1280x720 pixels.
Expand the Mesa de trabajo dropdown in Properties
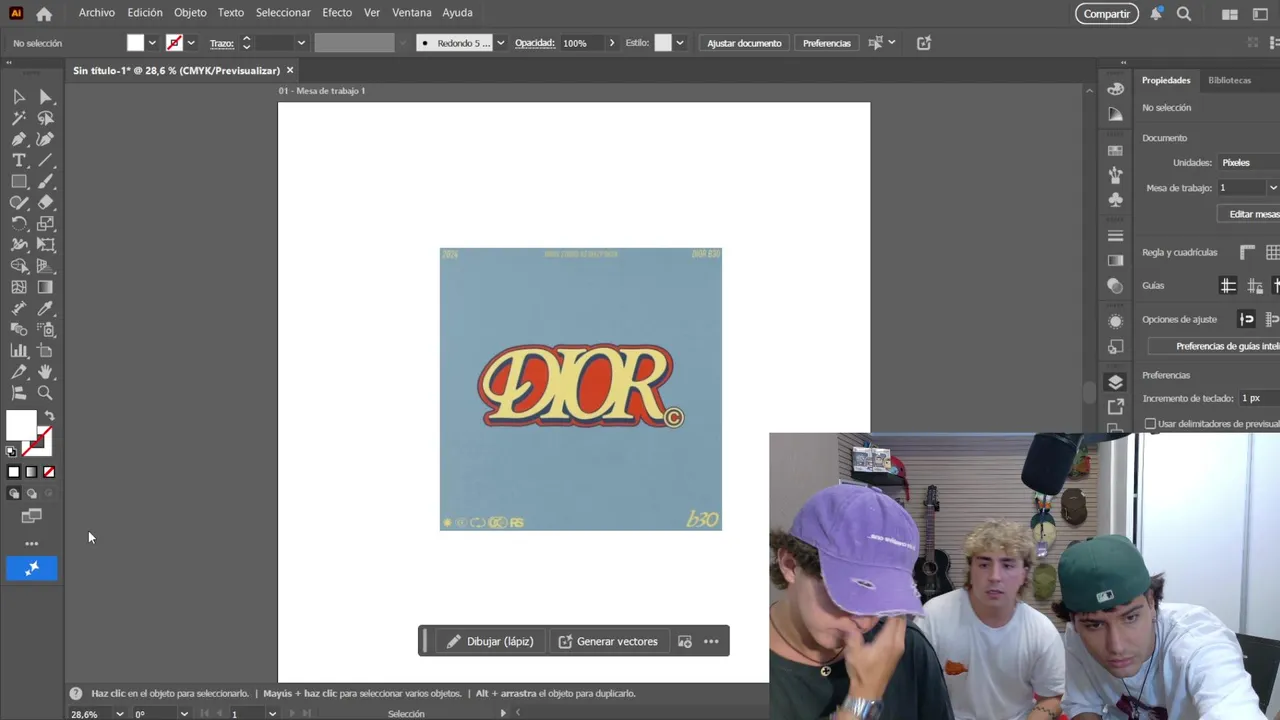1272,188
